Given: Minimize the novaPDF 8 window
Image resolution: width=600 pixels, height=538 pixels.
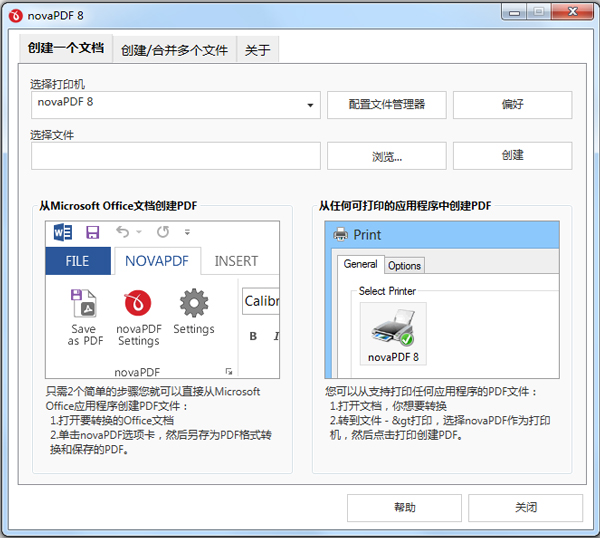Looking at the screenshot, I should coord(514,12).
